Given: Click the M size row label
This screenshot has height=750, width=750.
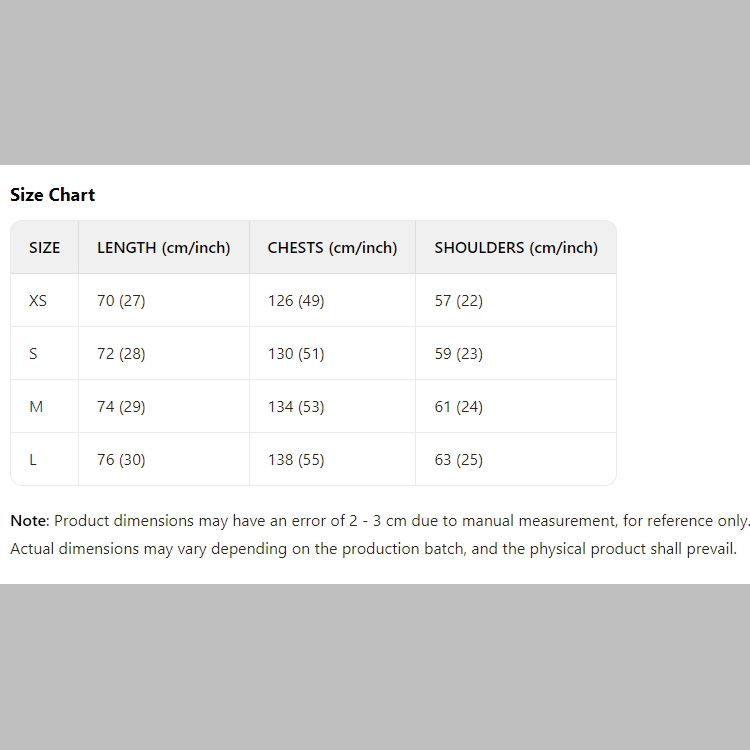Looking at the screenshot, I should click(x=36, y=407).
